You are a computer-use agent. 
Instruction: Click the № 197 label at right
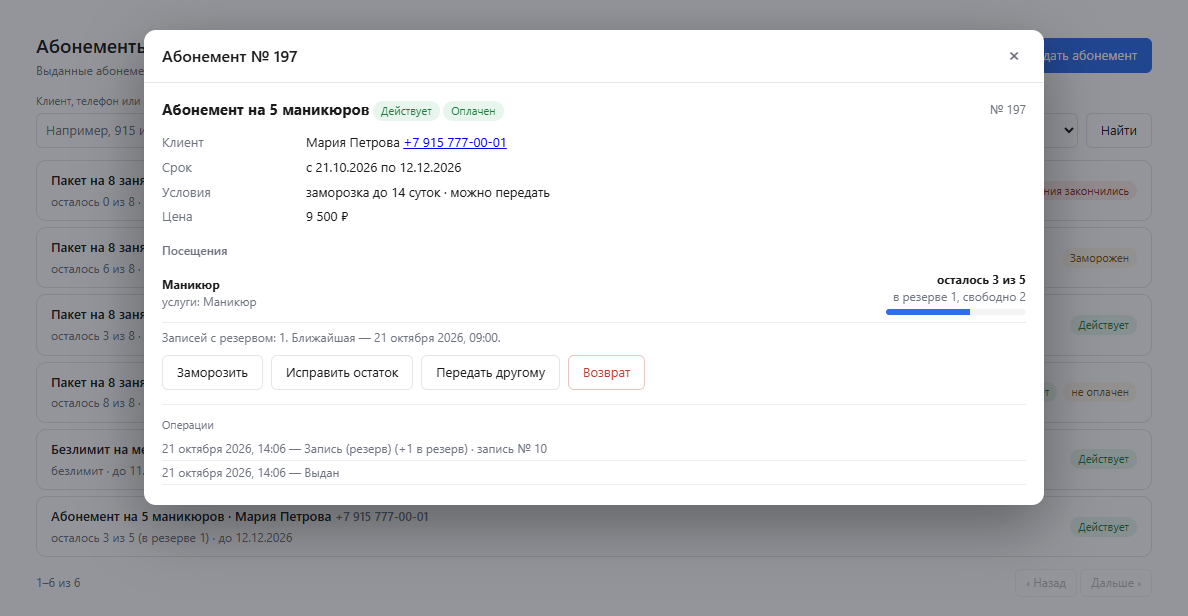coord(1007,110)
